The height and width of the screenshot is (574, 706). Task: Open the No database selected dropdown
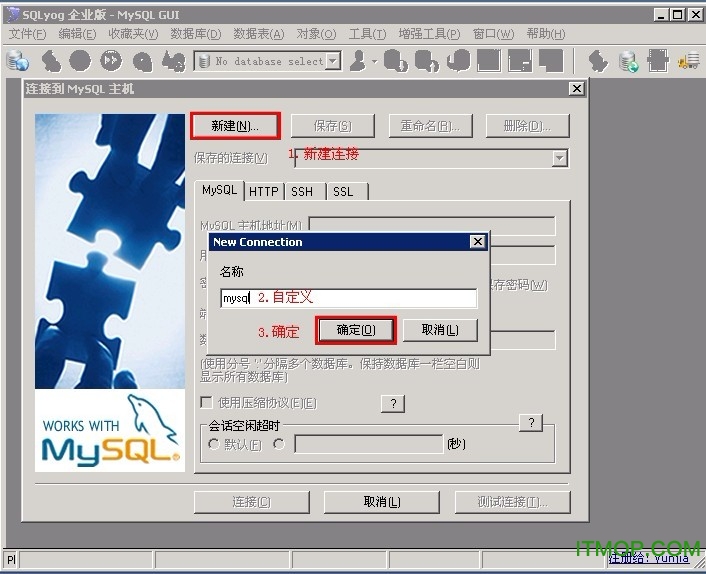click(x=333, y=61)
